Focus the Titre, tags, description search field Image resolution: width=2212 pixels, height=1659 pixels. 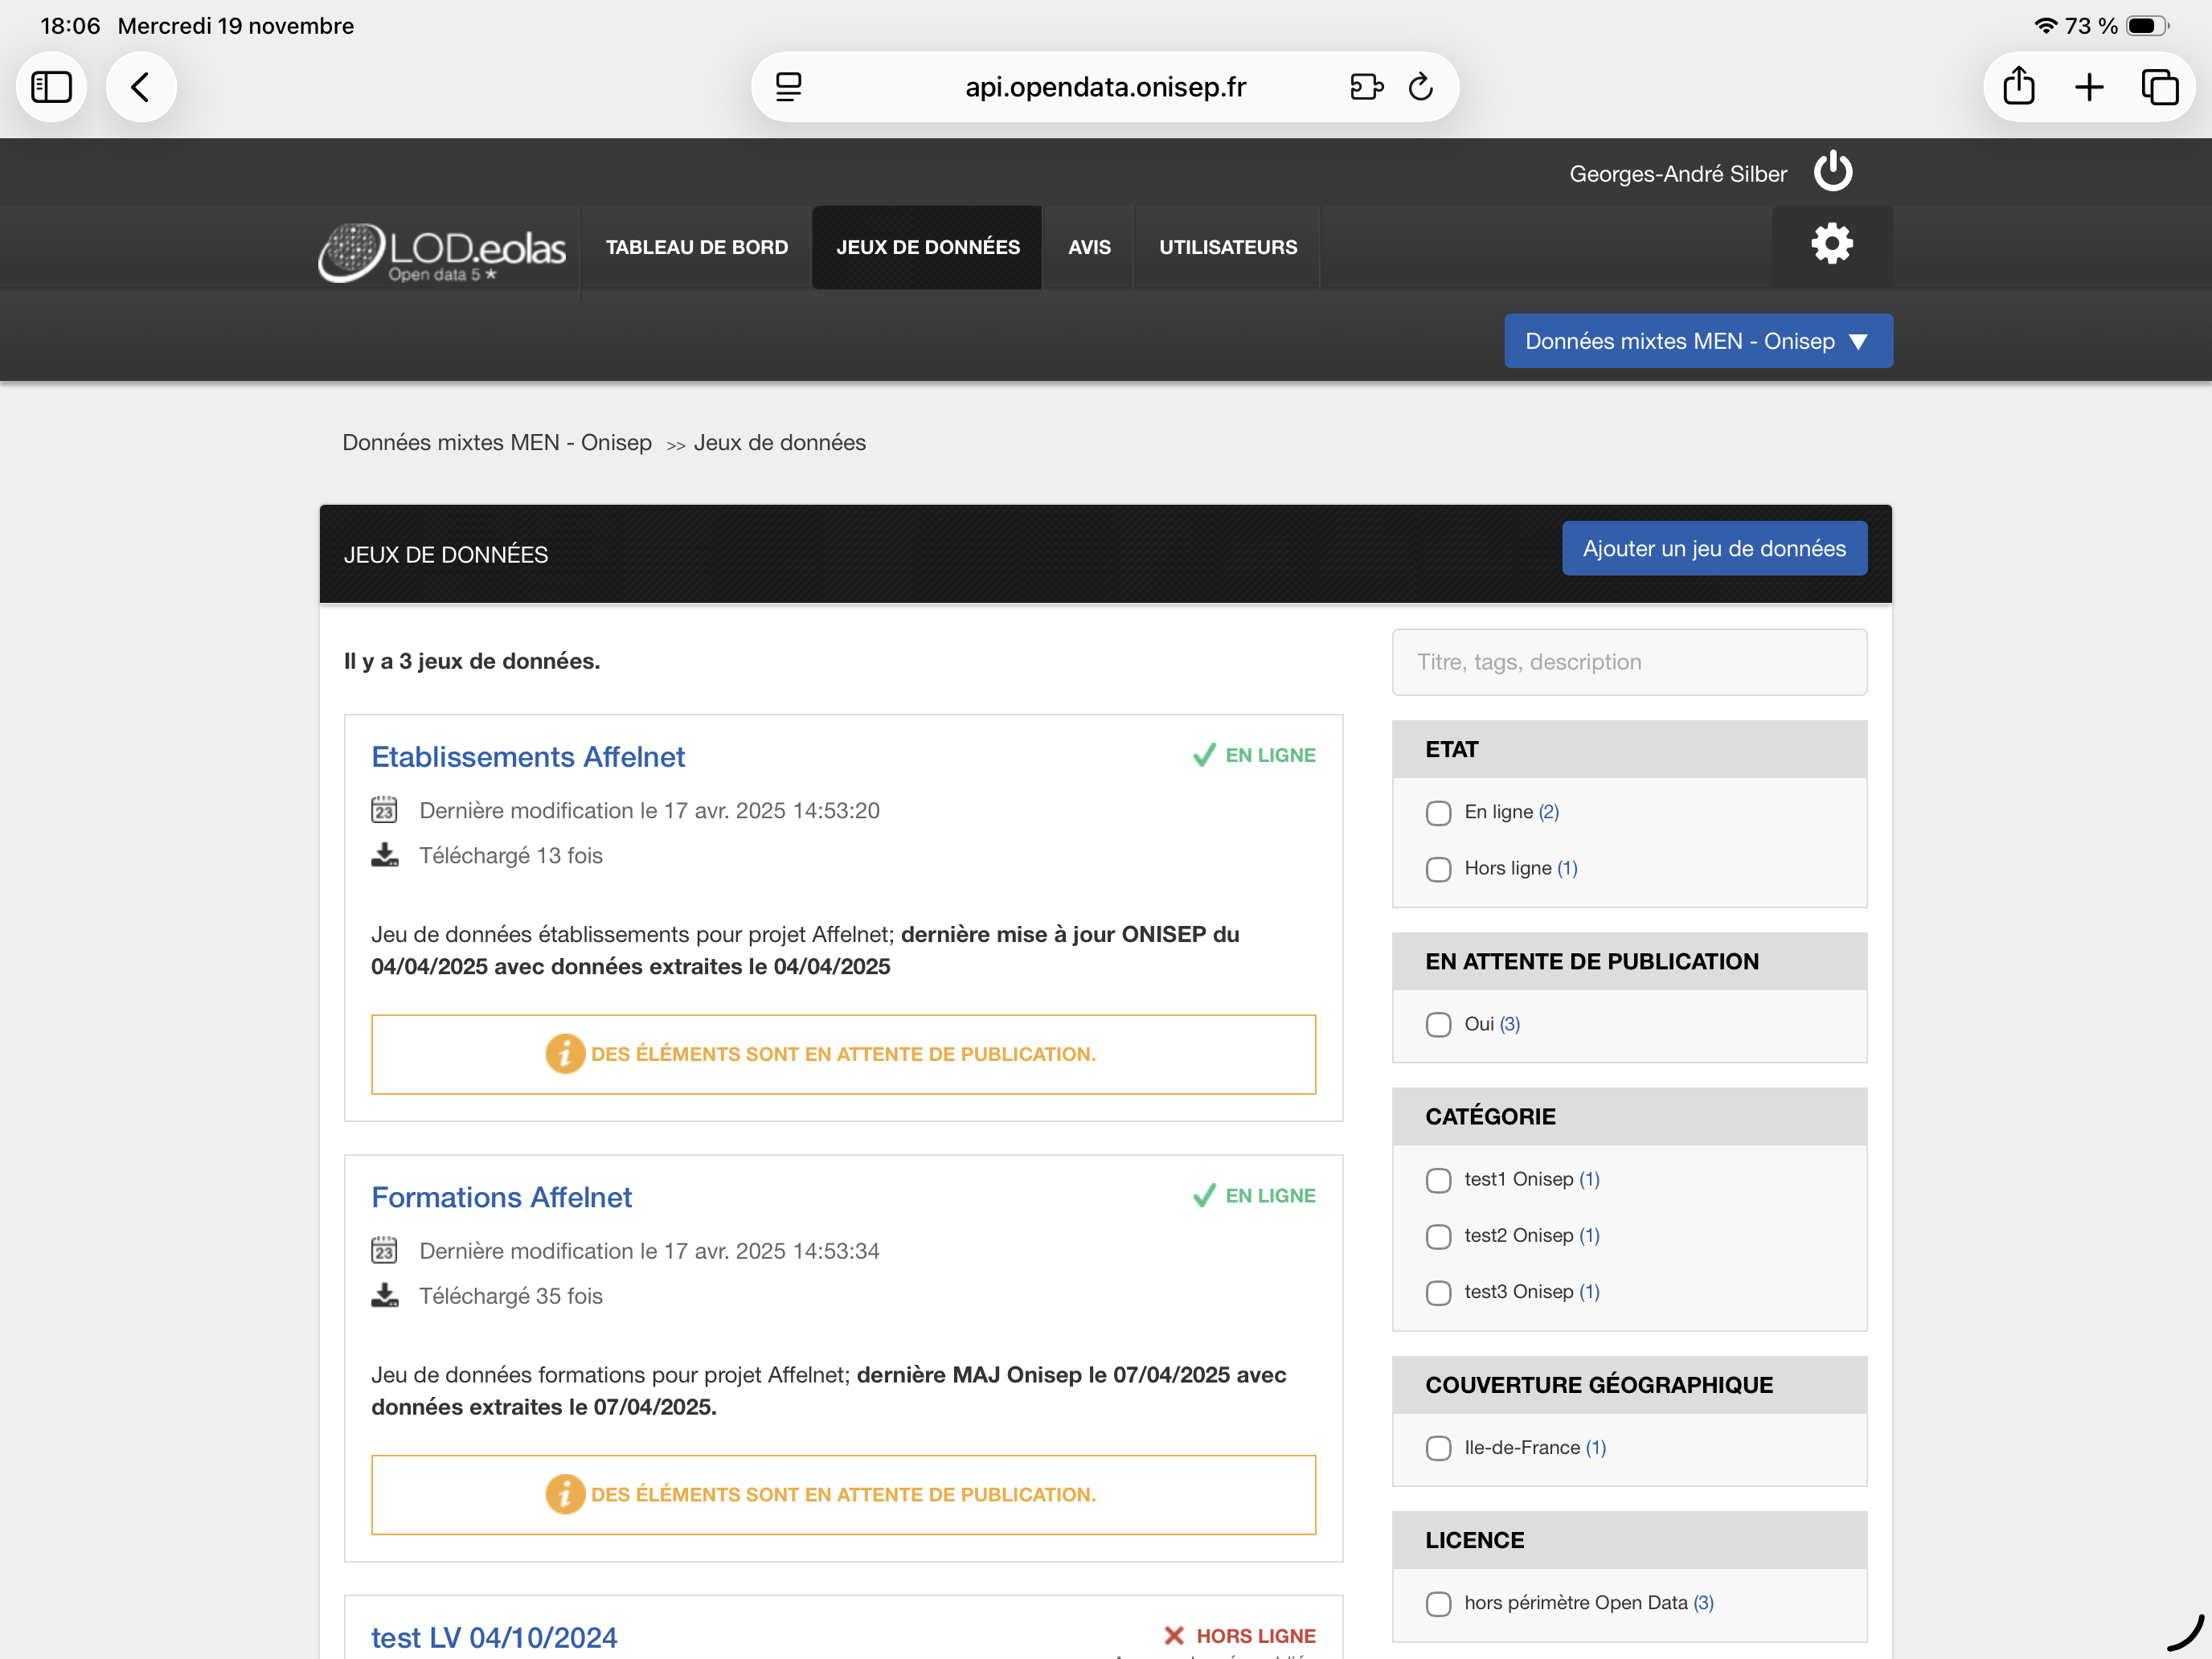(1628, 662)
